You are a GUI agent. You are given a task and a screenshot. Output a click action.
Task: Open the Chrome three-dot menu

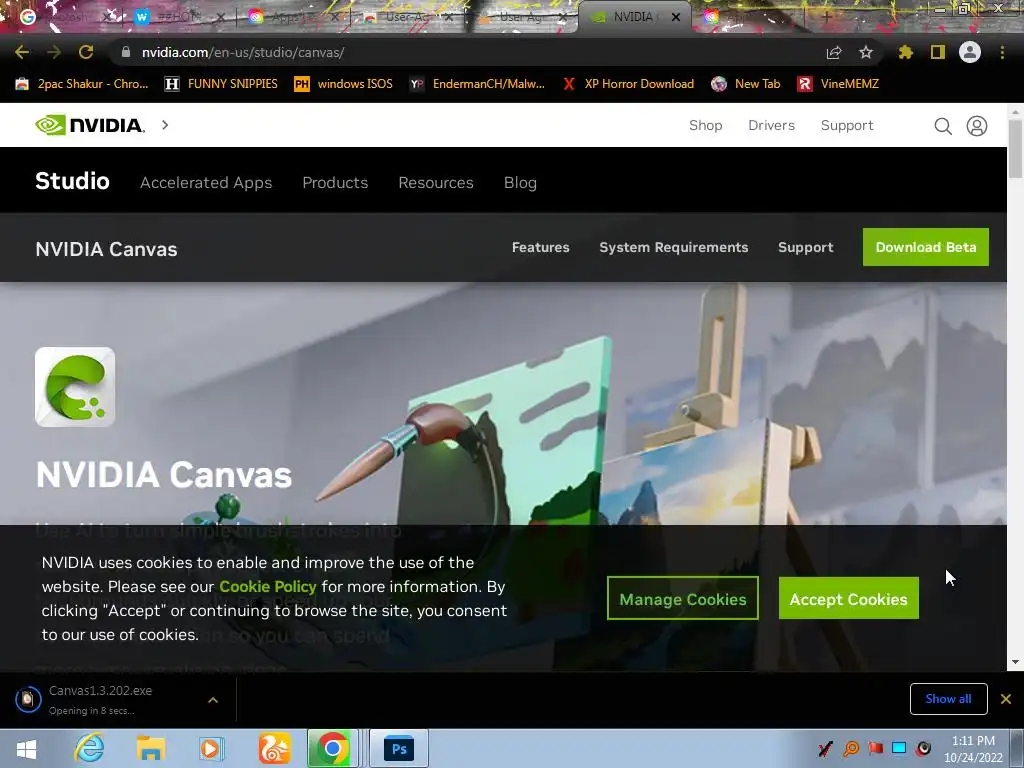click(1002, 52)
